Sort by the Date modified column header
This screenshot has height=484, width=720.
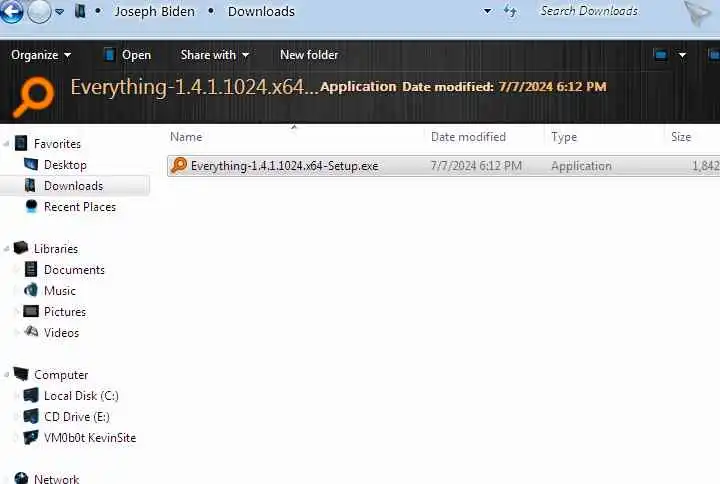[468, 137]
